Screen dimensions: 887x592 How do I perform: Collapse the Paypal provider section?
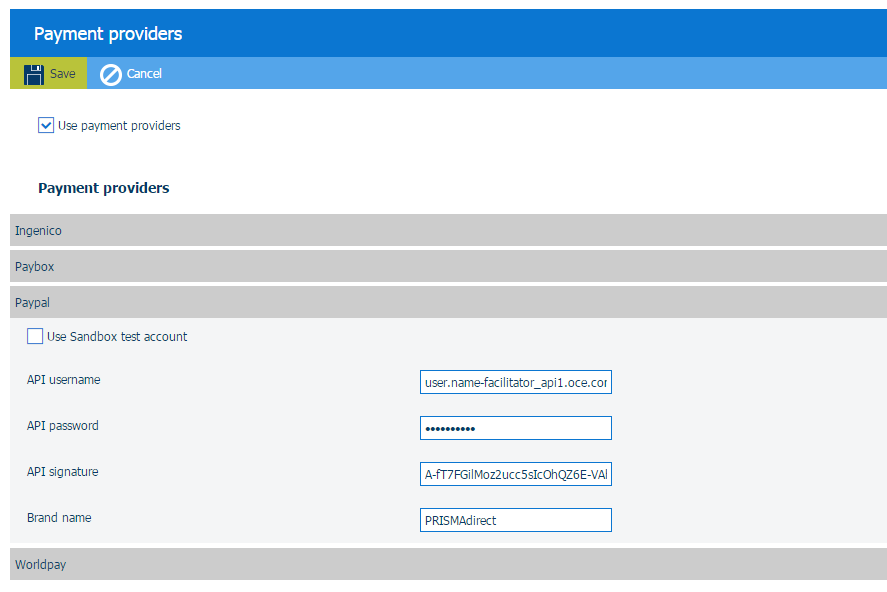(x=448, y=302)
